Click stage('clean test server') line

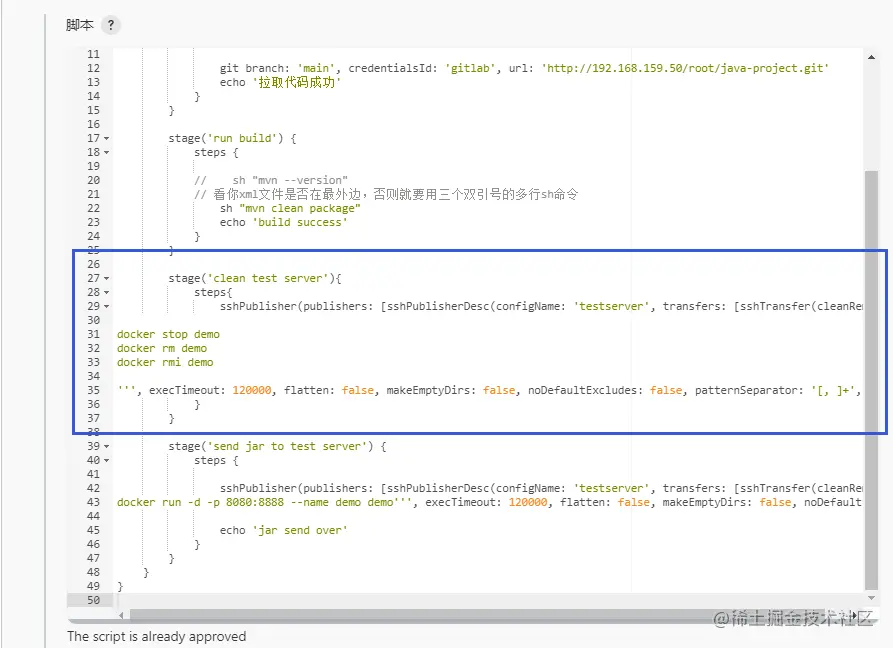[255, 278]
